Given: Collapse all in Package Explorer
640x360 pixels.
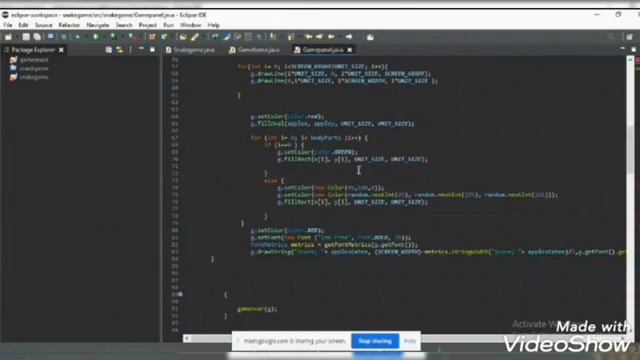Looking at the screenshot, I should pos(109,50).
